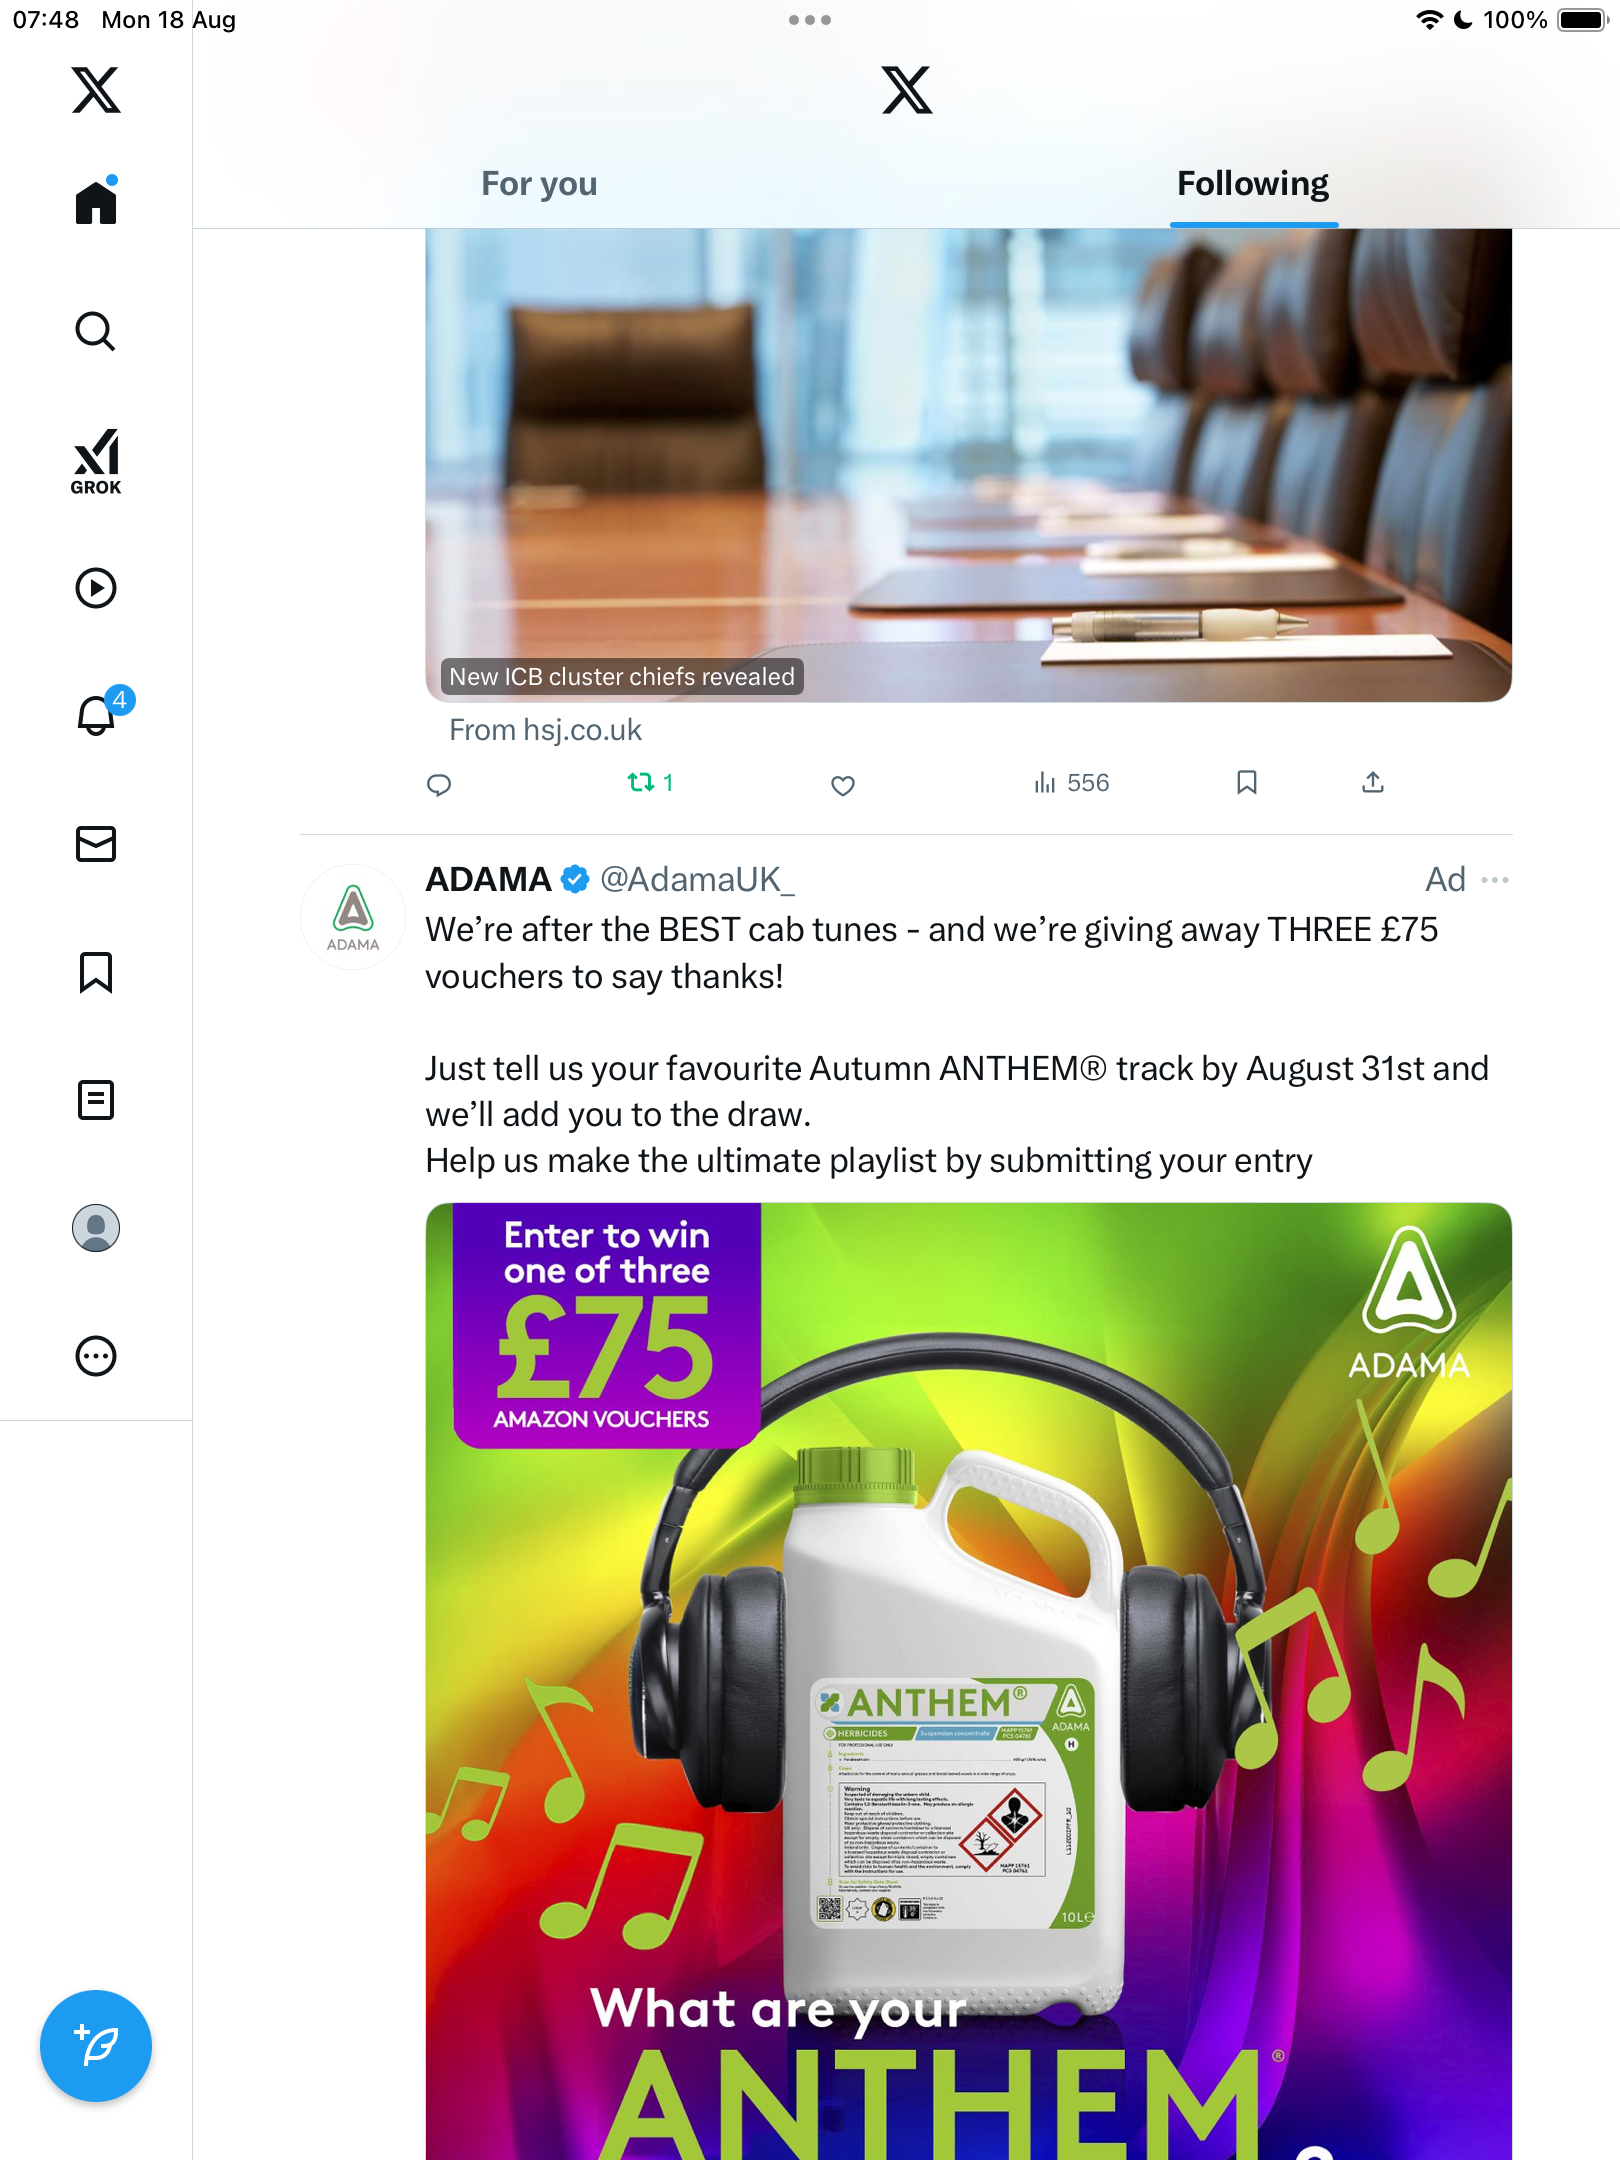Open the More circle icon in sidebar
Viewport: 1620px width, 2160px height.
[x=95, y=1356]
